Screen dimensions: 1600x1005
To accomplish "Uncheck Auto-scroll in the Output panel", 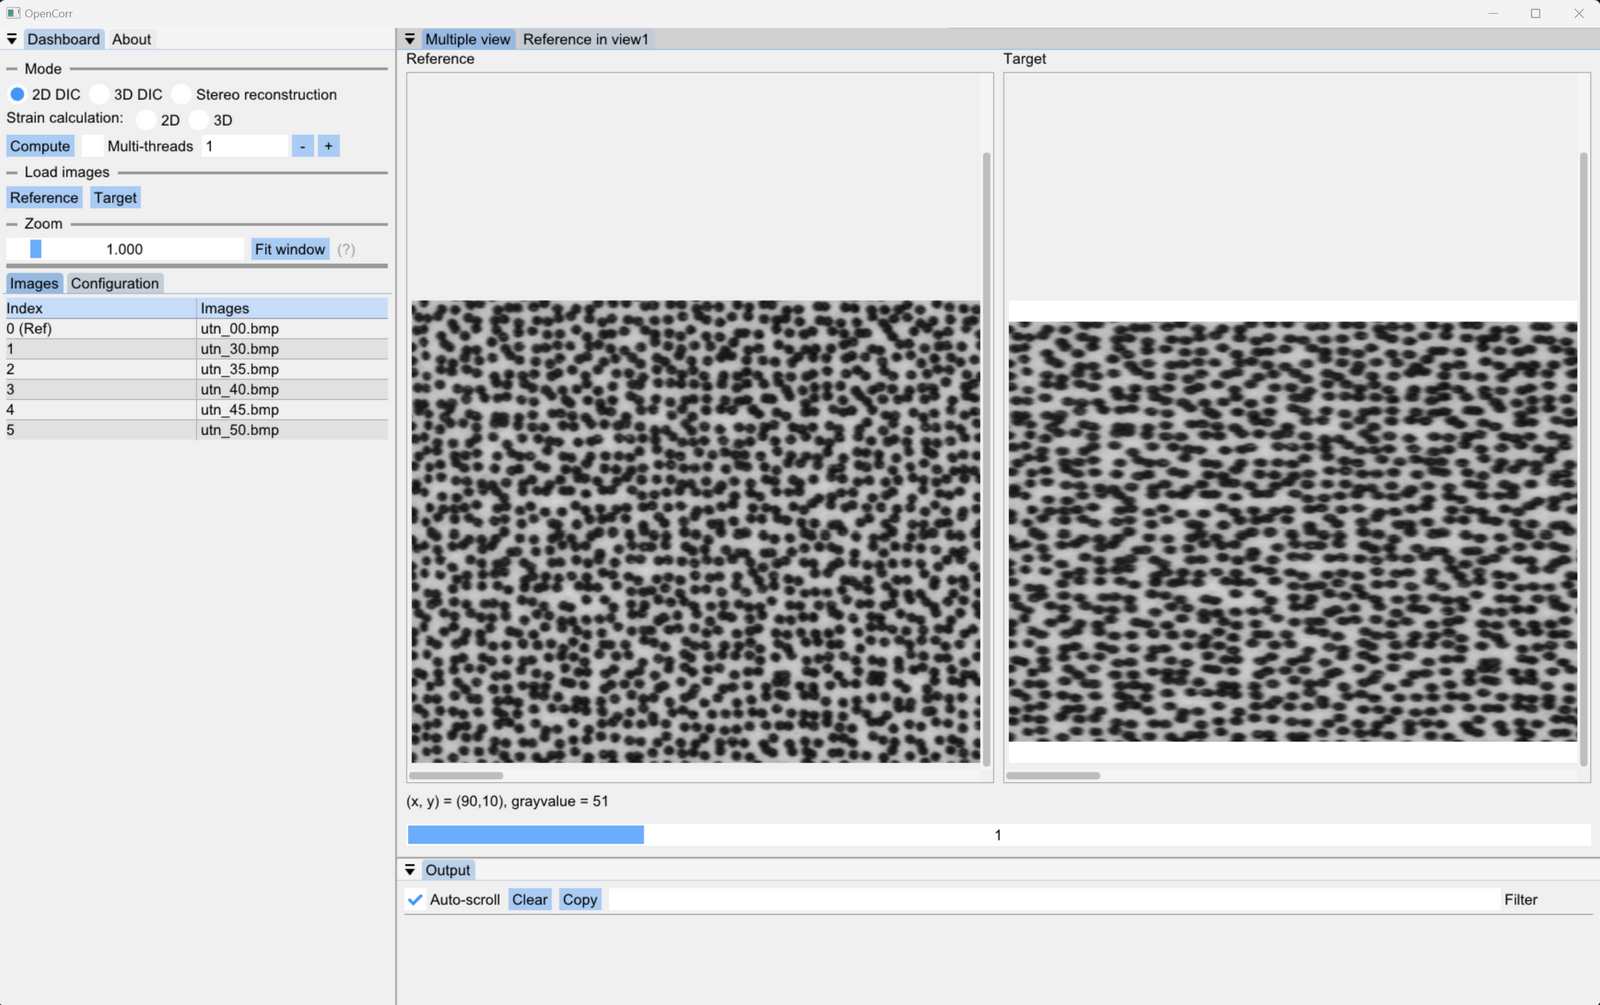I will (x=415, y=899).
